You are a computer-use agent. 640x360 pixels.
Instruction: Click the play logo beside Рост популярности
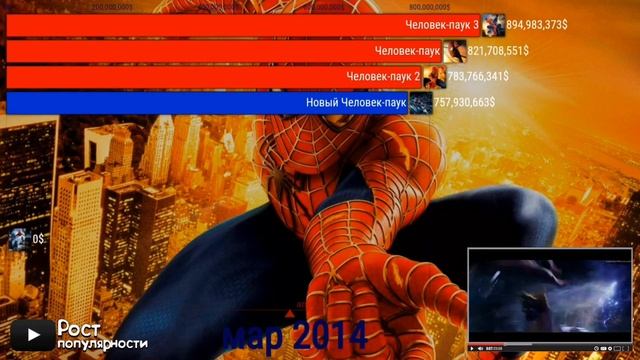tap(33, 335)
